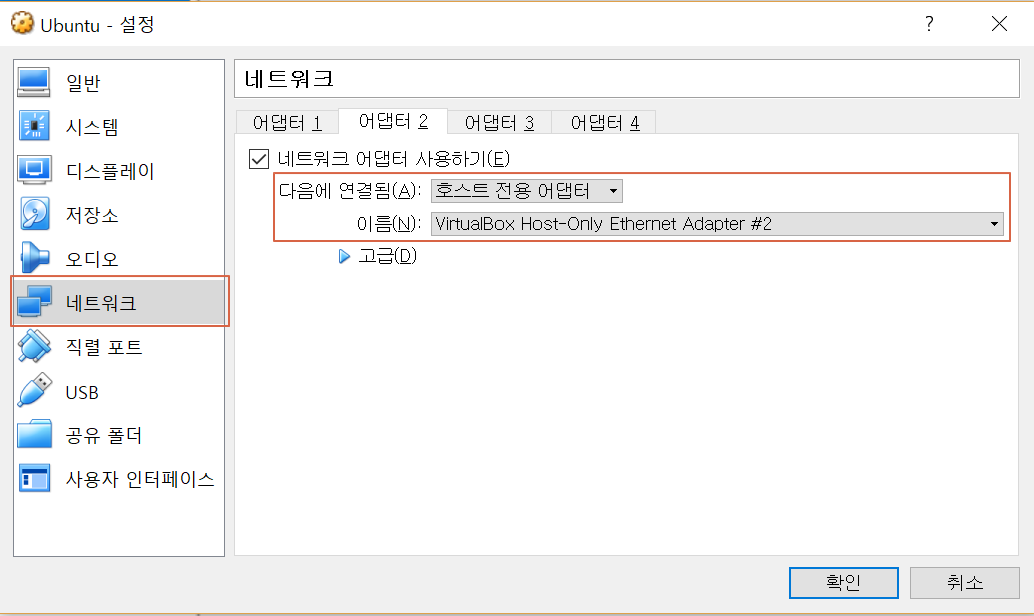This screenshot has height=616, width=1034.
Task: Toggle 네트워크 어댑터 사용하기 checkbox
Action: pos(258,159)
